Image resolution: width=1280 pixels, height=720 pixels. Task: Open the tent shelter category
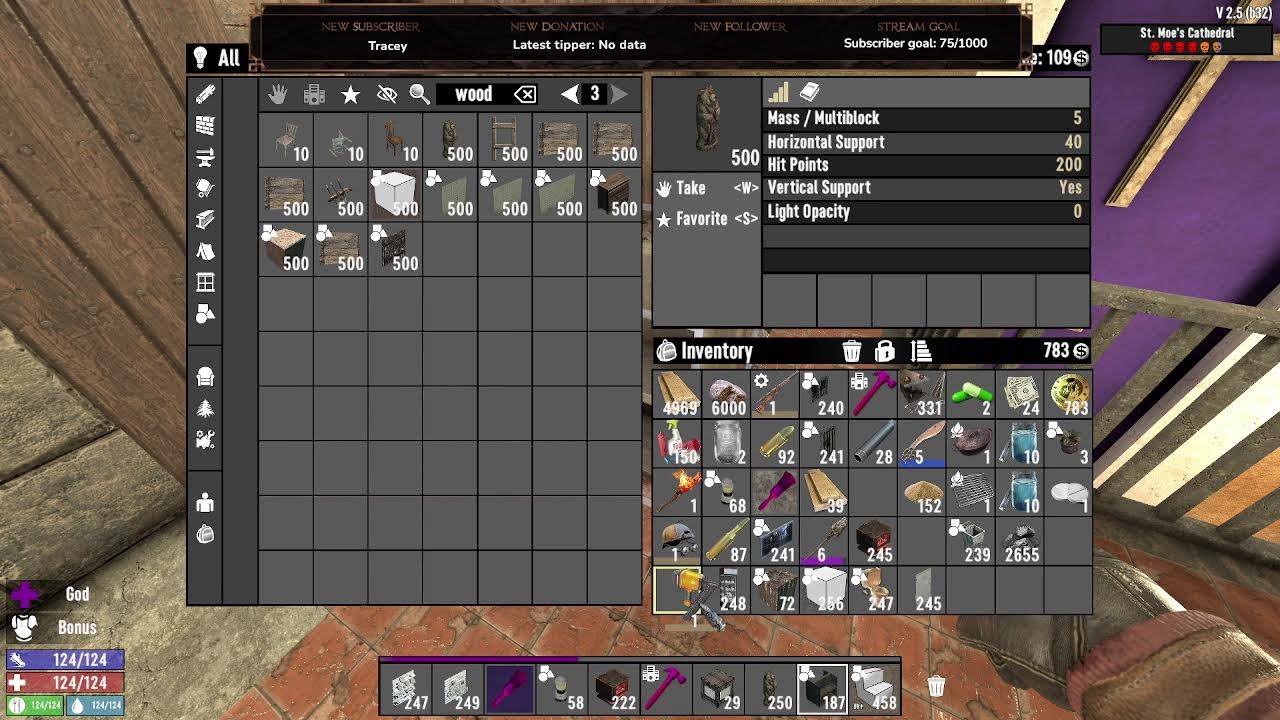pyautogui.click(x=205, y=251)
